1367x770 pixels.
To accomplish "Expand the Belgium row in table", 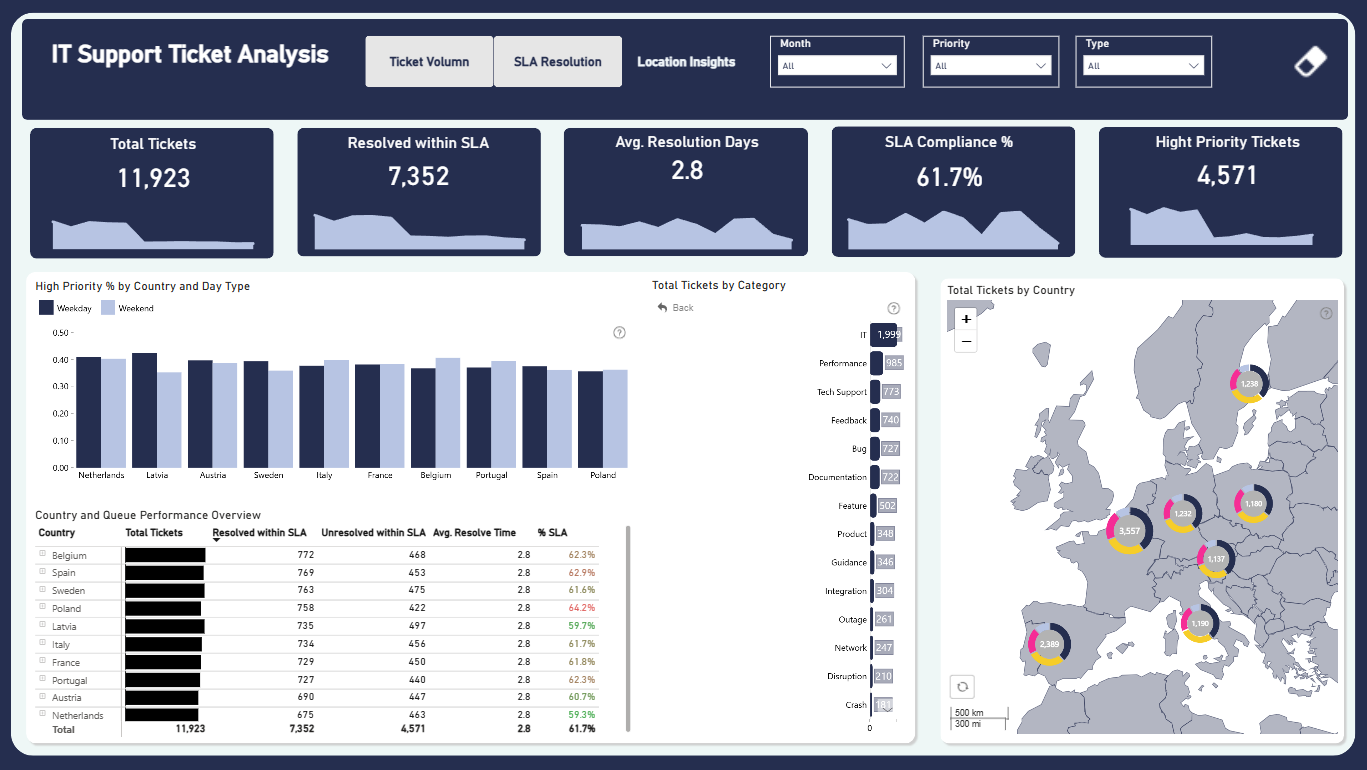I will (x=42, y=554).
